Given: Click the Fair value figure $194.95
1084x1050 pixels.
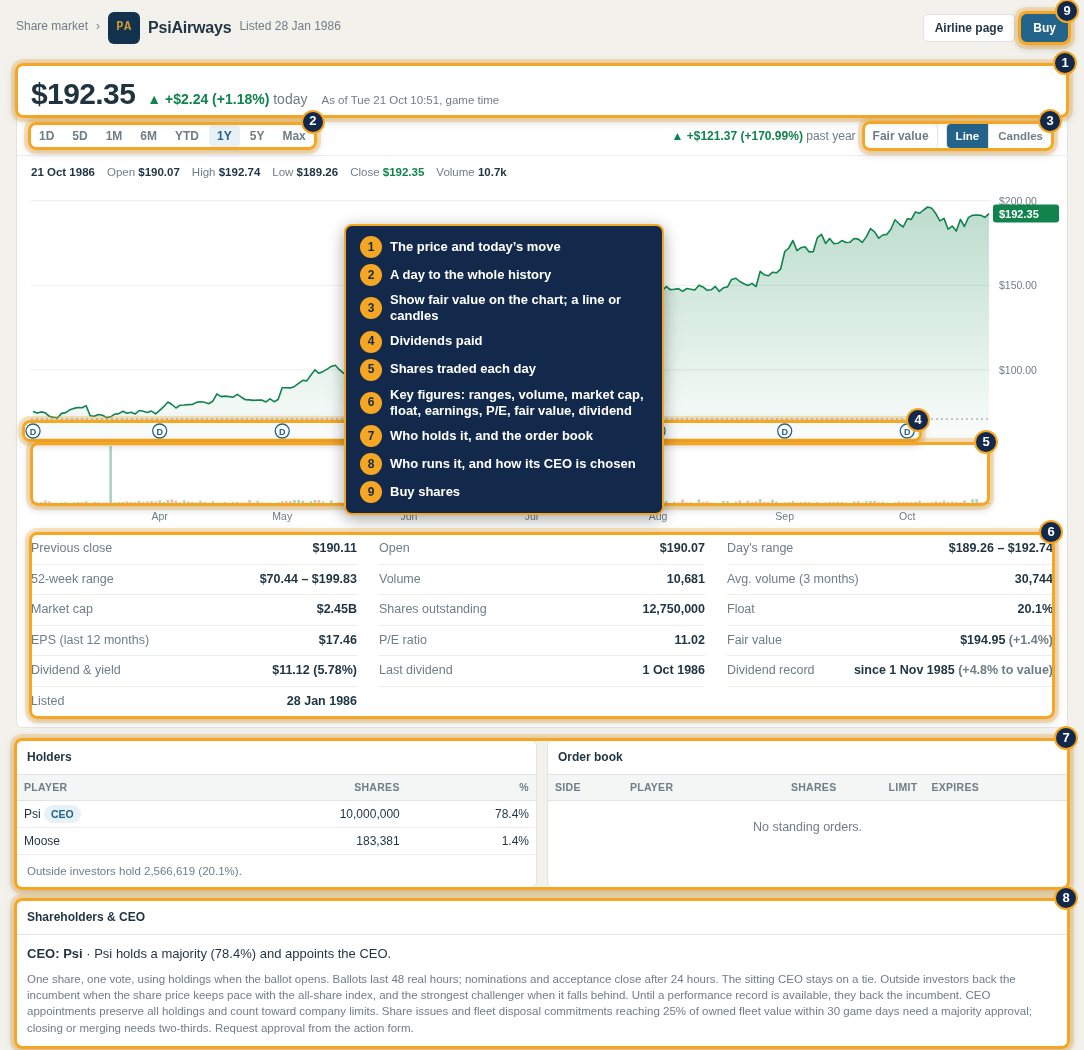Looking at the screenshot, I should click(982, 639).
